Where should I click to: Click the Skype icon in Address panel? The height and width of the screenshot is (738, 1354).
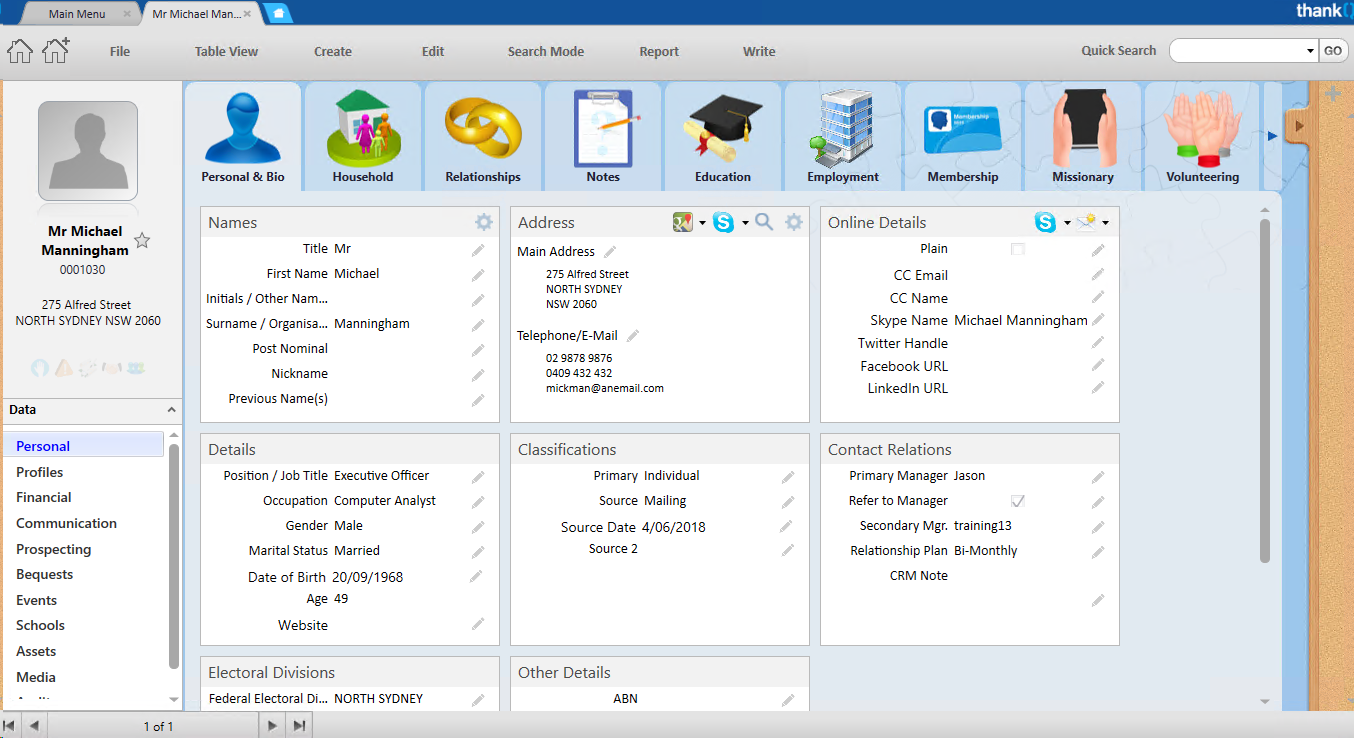(723, 222)
